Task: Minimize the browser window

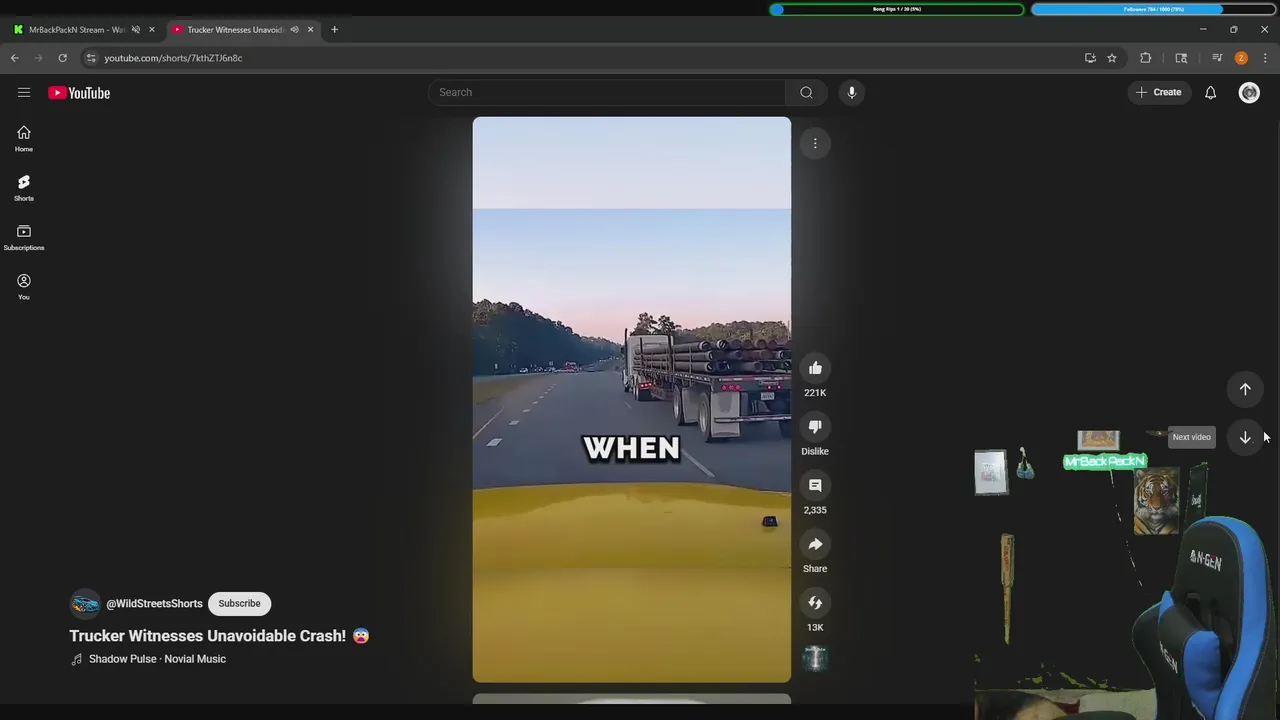Action: pos(1203,29)
